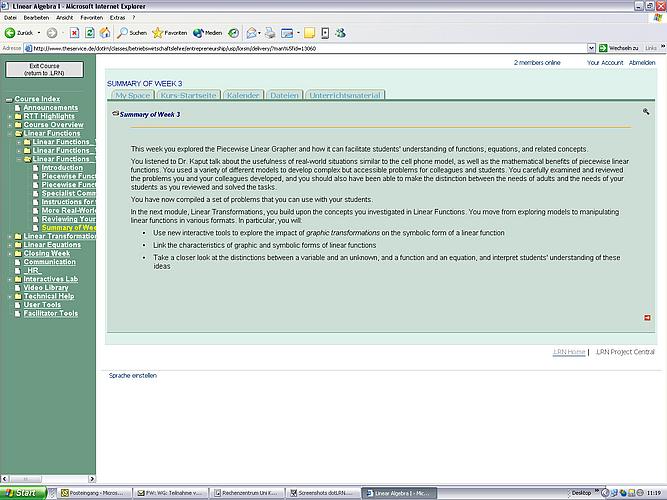Open Suchen search in toolbar
Screen dimensions: 667x500
point(132,33)
